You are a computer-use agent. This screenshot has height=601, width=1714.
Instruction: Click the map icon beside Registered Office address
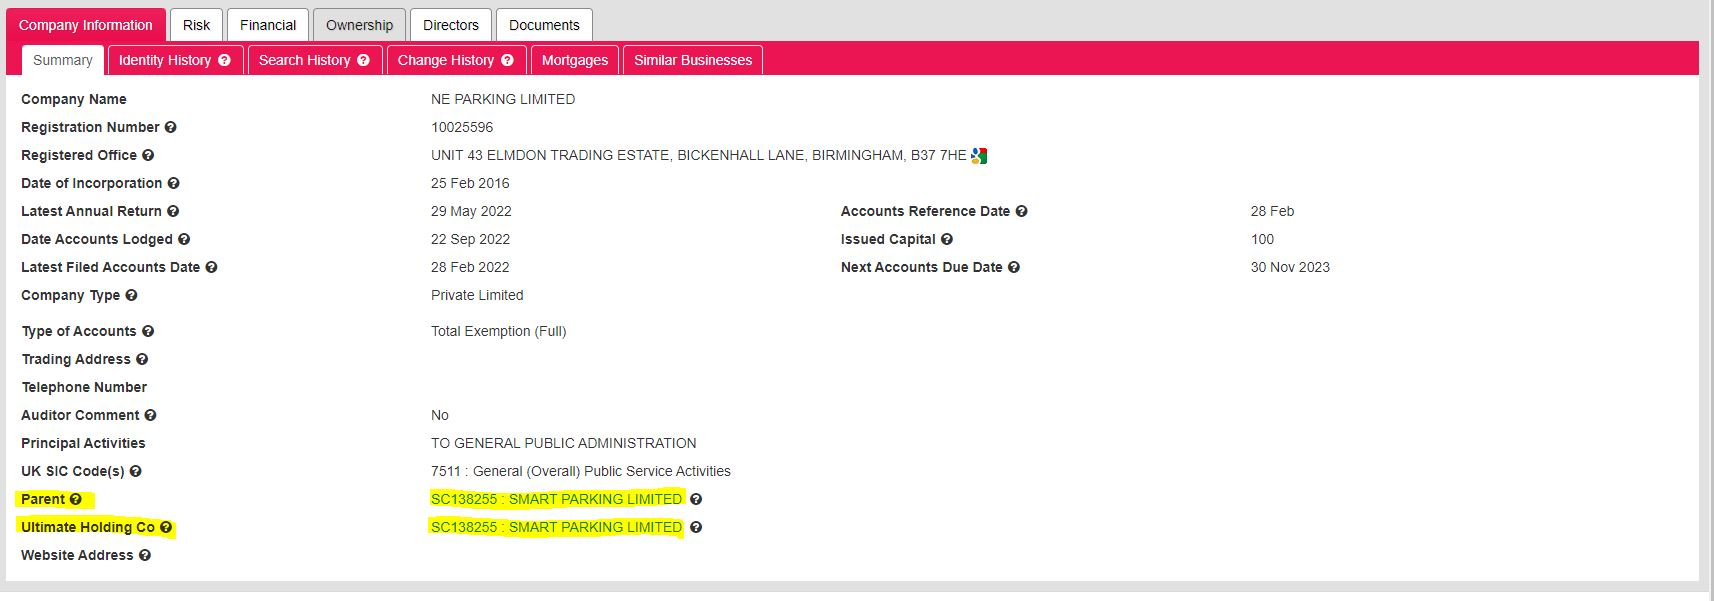pos(979,155)
